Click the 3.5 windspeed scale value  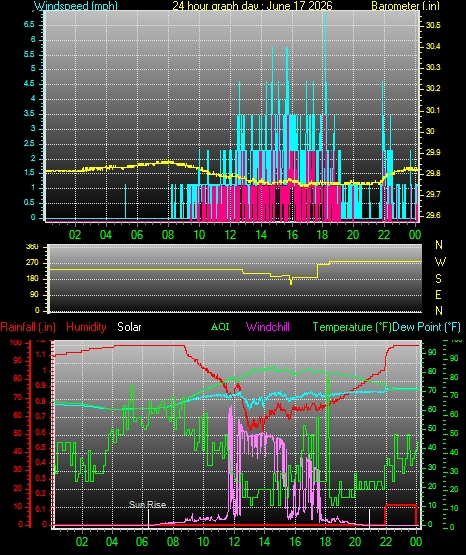(x=29, y=113)
